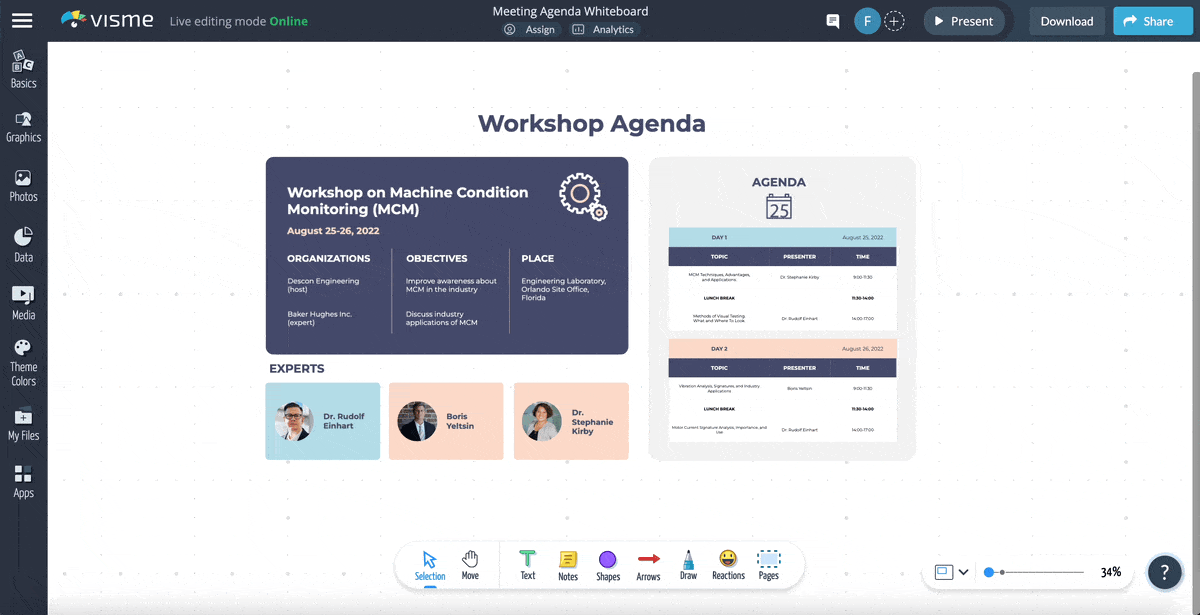
Task: Expand the view mode dropdown arrow
Action: tap(963, 572)
